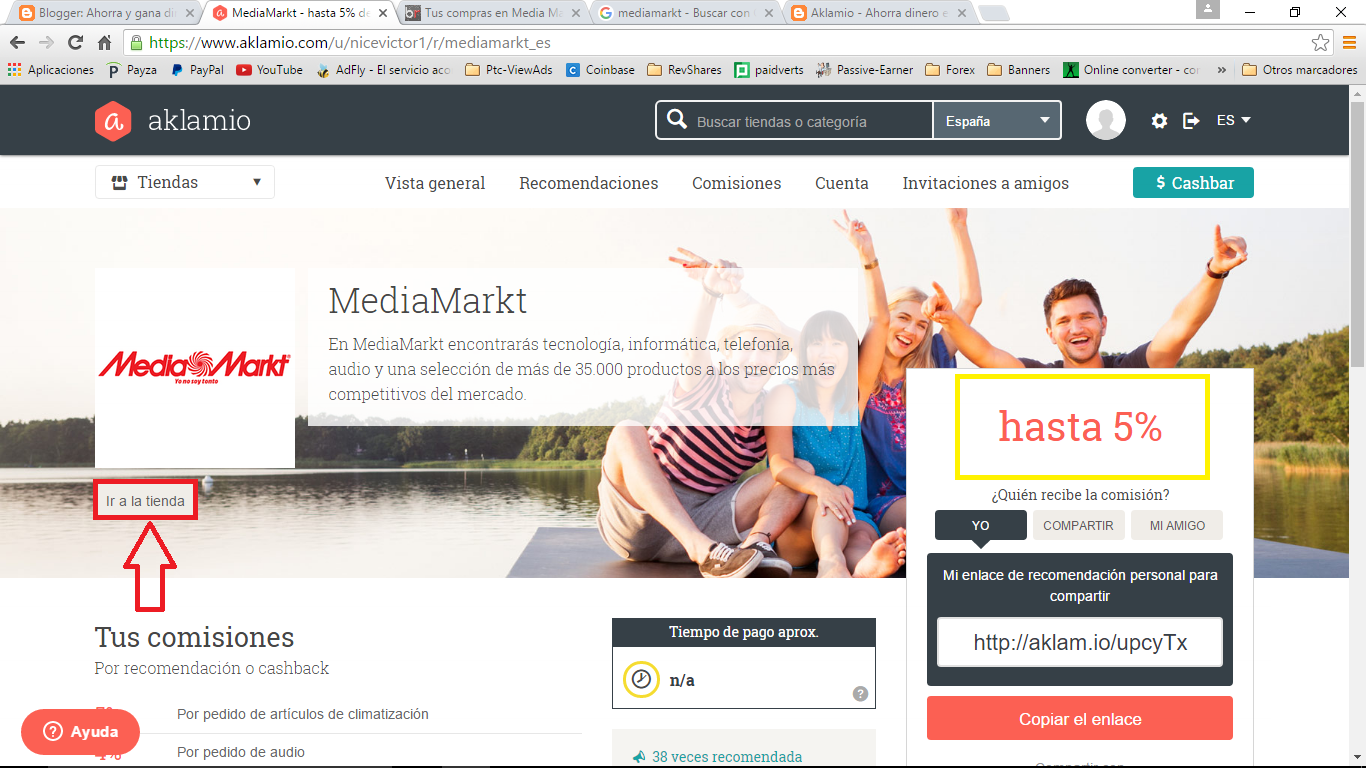Viewport: 1366px width, 768px height.
Task: Open the Payza bookmark
Action: tap(132, 70)
